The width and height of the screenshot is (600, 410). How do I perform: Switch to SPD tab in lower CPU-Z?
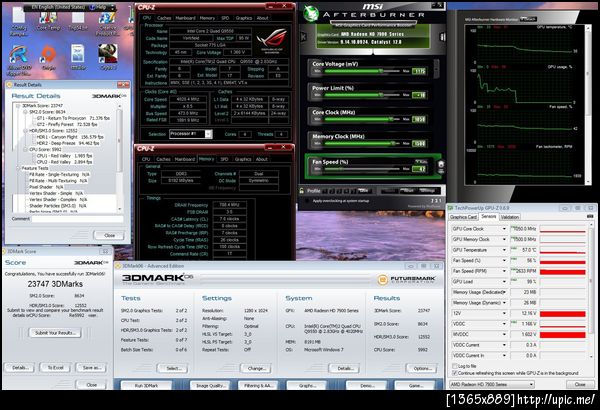(x=225, y=159)
